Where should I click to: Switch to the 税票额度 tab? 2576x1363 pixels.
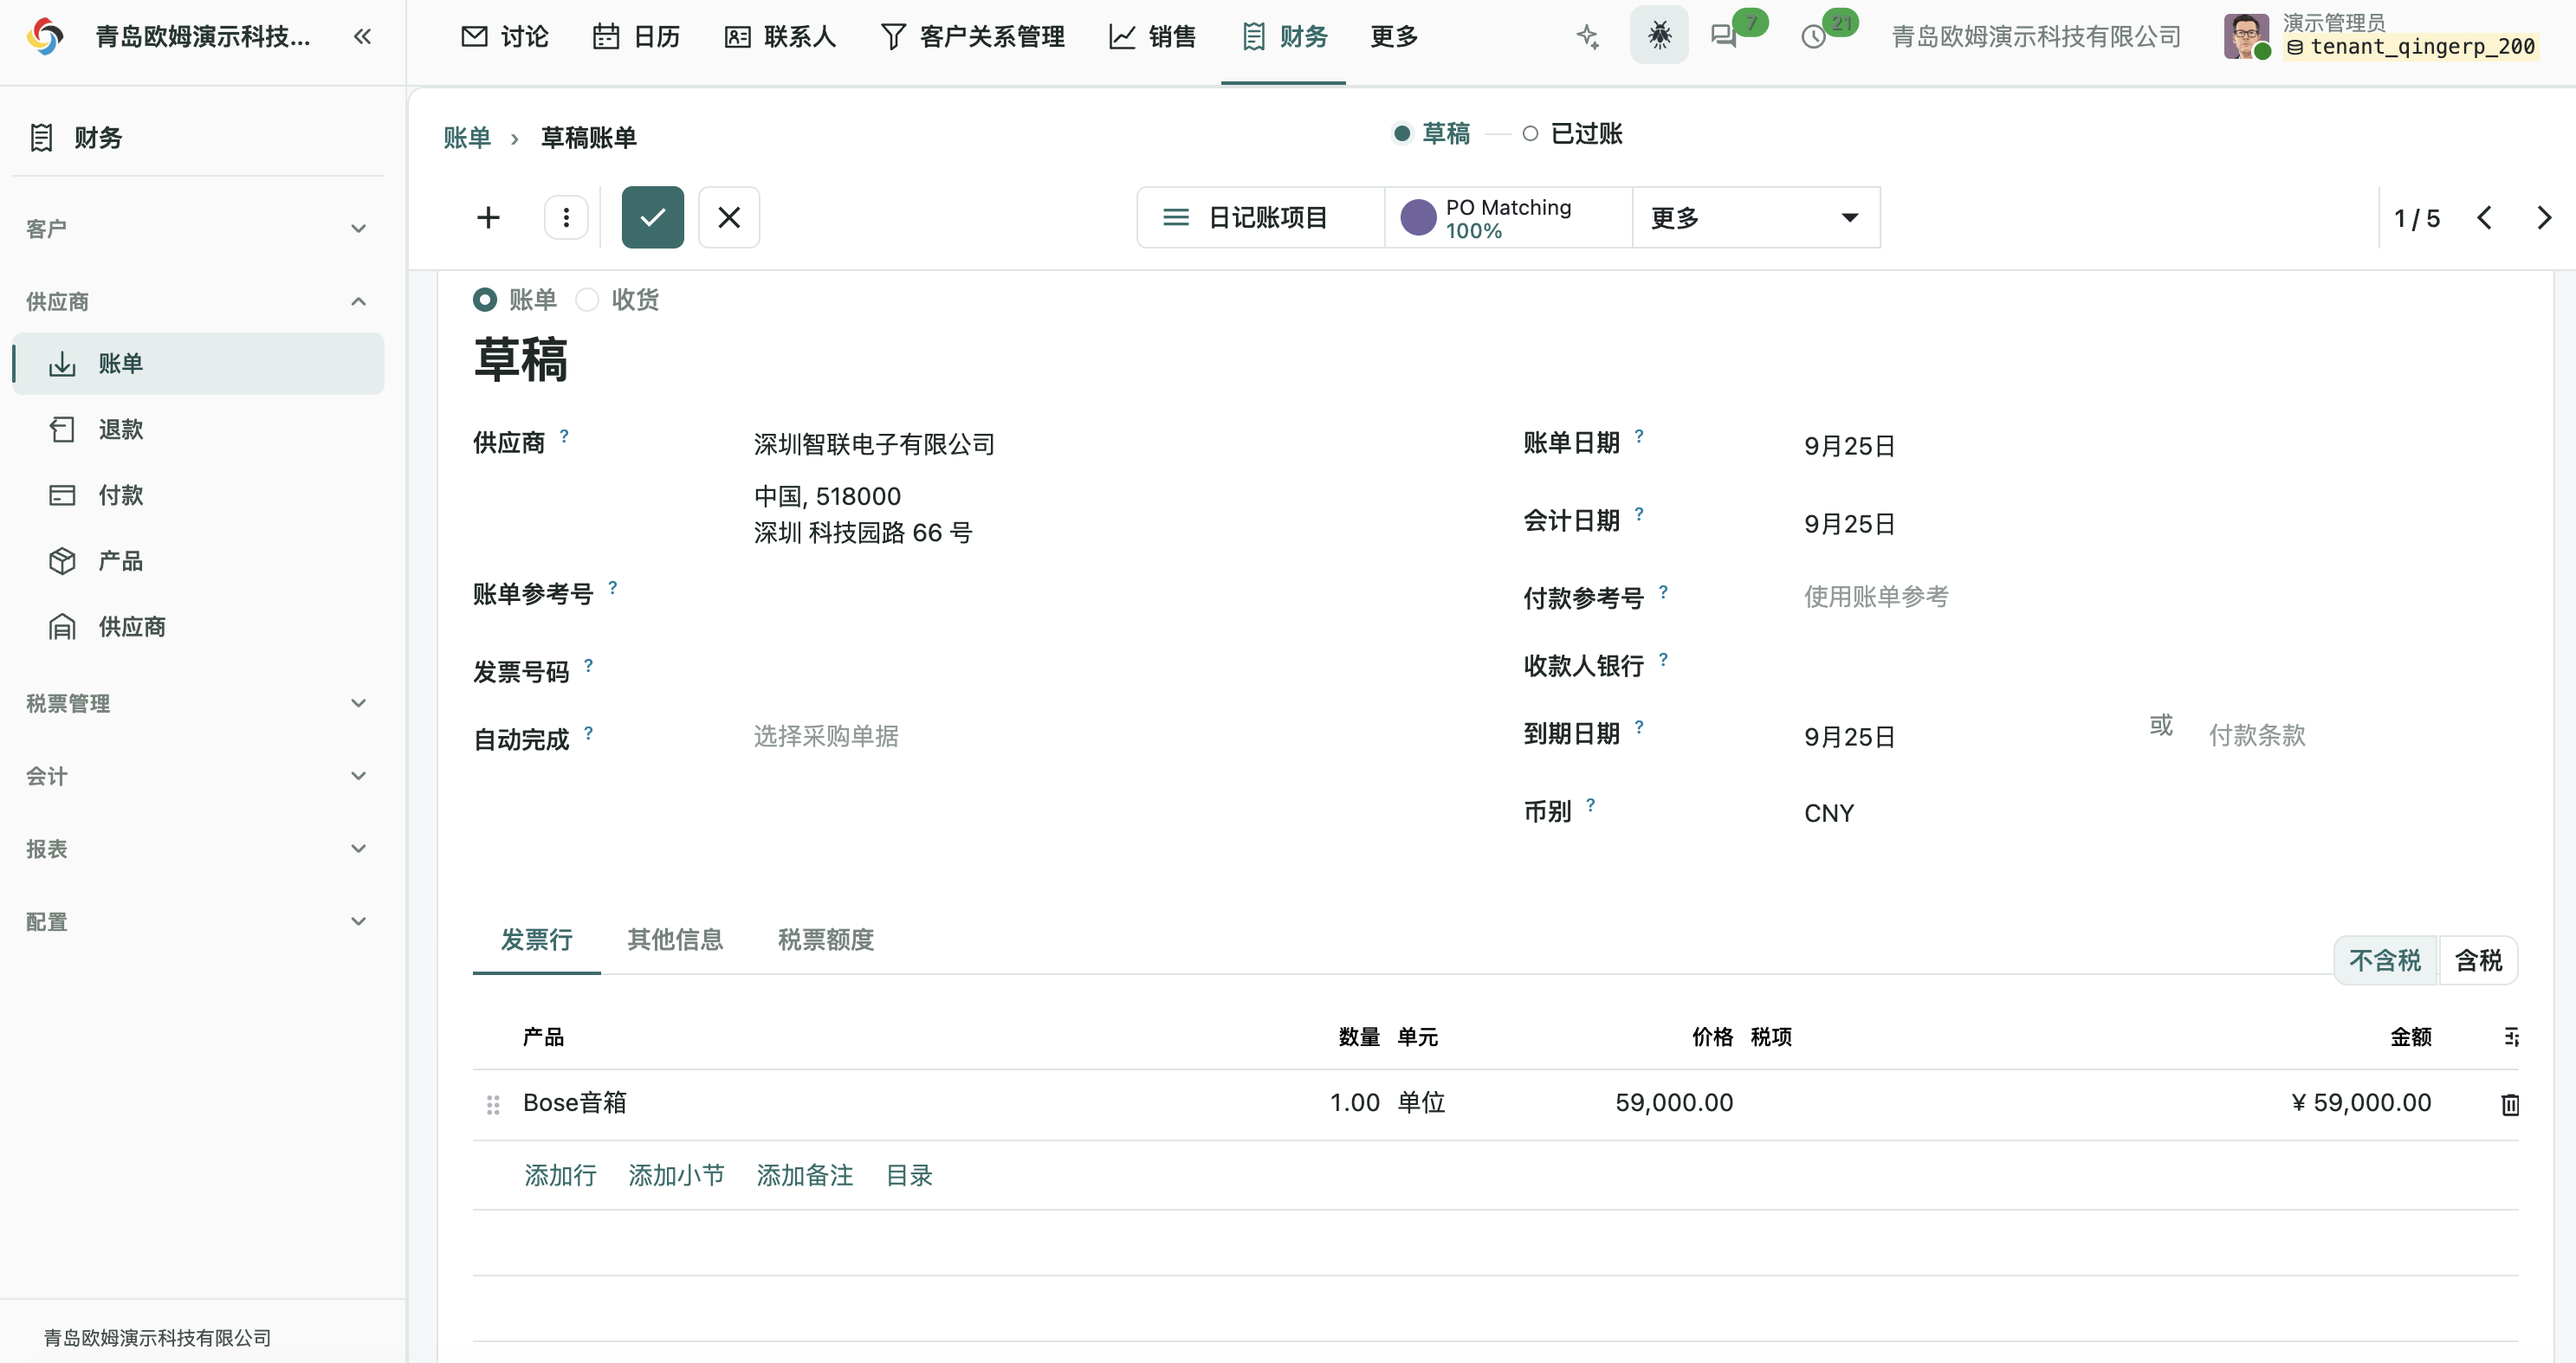tap(826, 939)
